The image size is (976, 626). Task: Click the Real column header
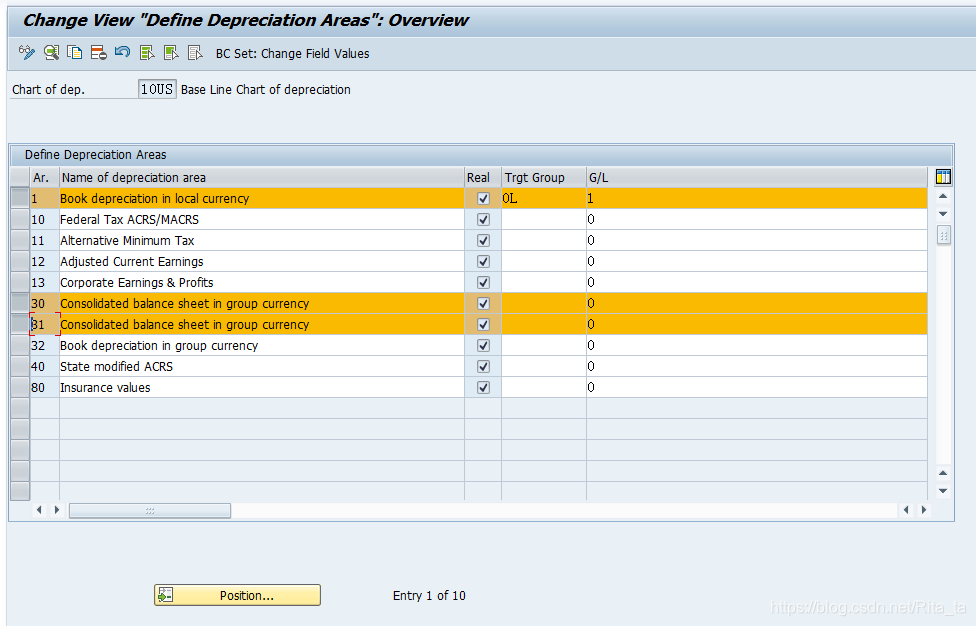[483, 177]
